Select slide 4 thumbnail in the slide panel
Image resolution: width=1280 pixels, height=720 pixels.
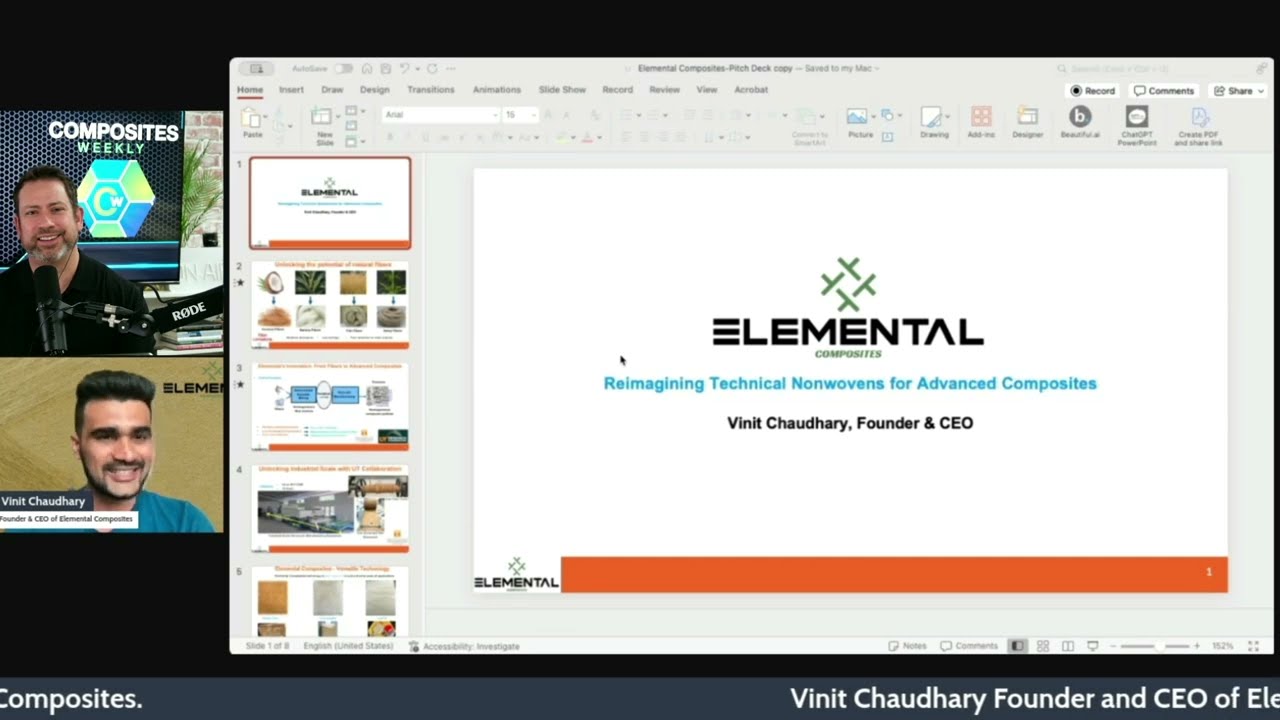coord(330,508)
